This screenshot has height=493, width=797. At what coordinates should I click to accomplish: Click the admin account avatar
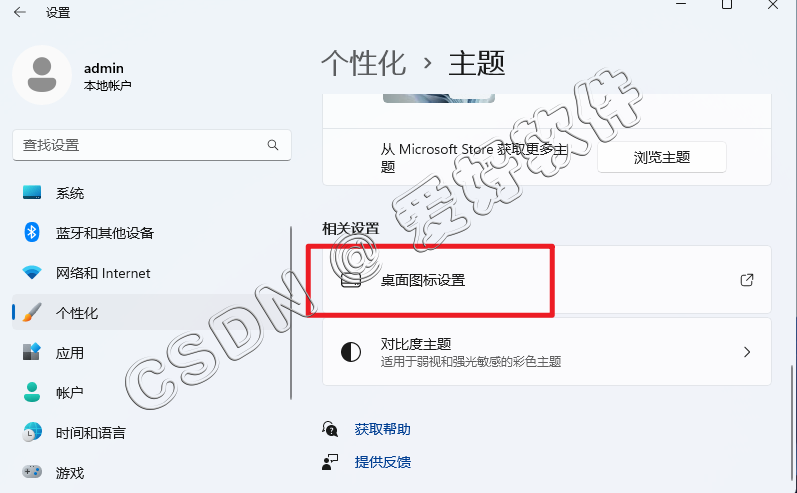pos(42,75)
